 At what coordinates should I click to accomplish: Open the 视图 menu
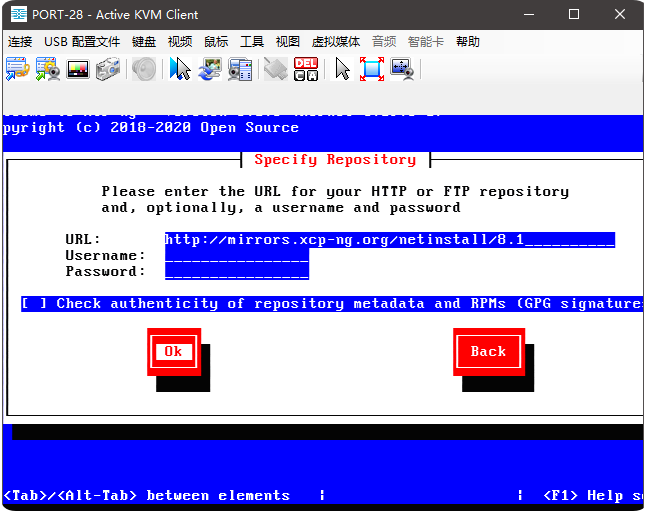[288, 42]
